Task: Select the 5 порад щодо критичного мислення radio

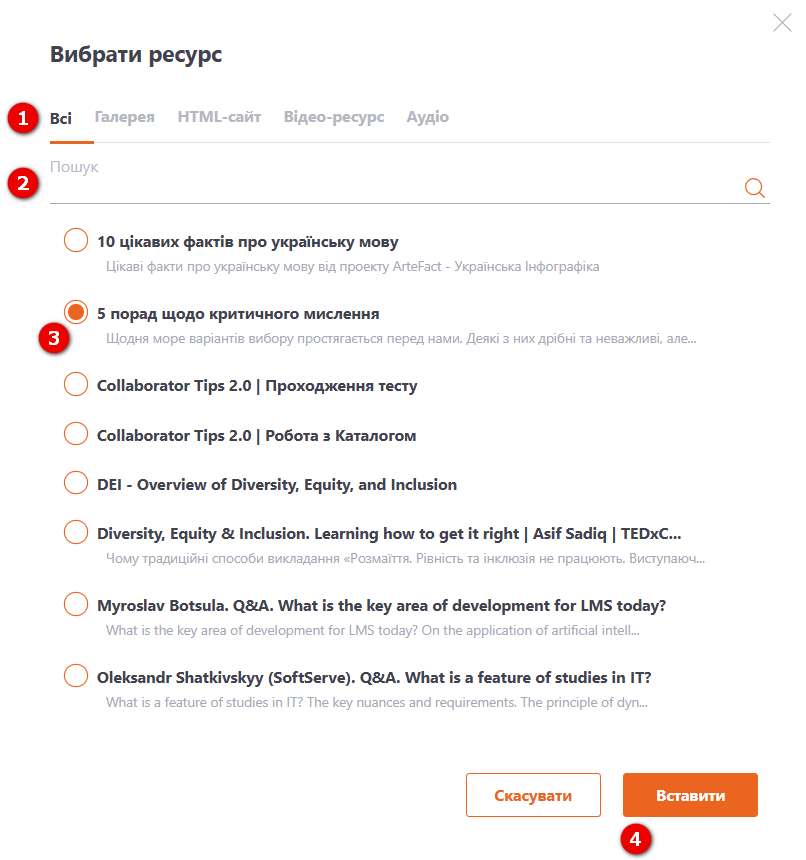Action: click(x=76, y=312)
